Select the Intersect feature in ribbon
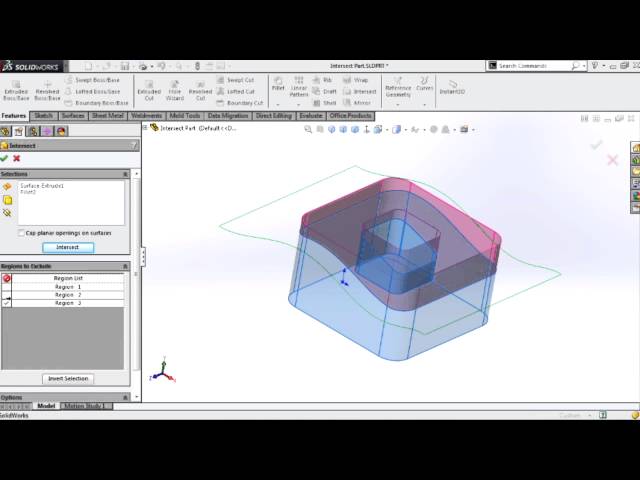Image resolution: width=640 pixels, height=480 pixels. point(360,91)
